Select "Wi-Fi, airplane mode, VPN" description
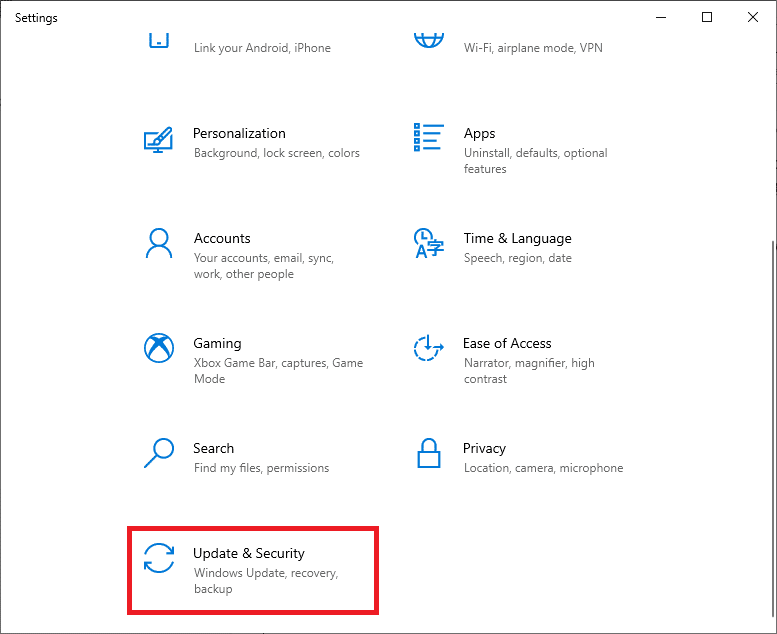Image resolution: width=777 pixels, height=634 pixels. pyautogui.click(x=533, y=48)
